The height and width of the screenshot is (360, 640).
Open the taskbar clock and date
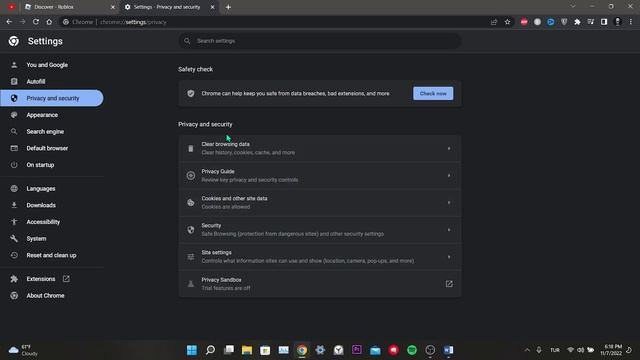pyautogui.click(x=611, y=350)
